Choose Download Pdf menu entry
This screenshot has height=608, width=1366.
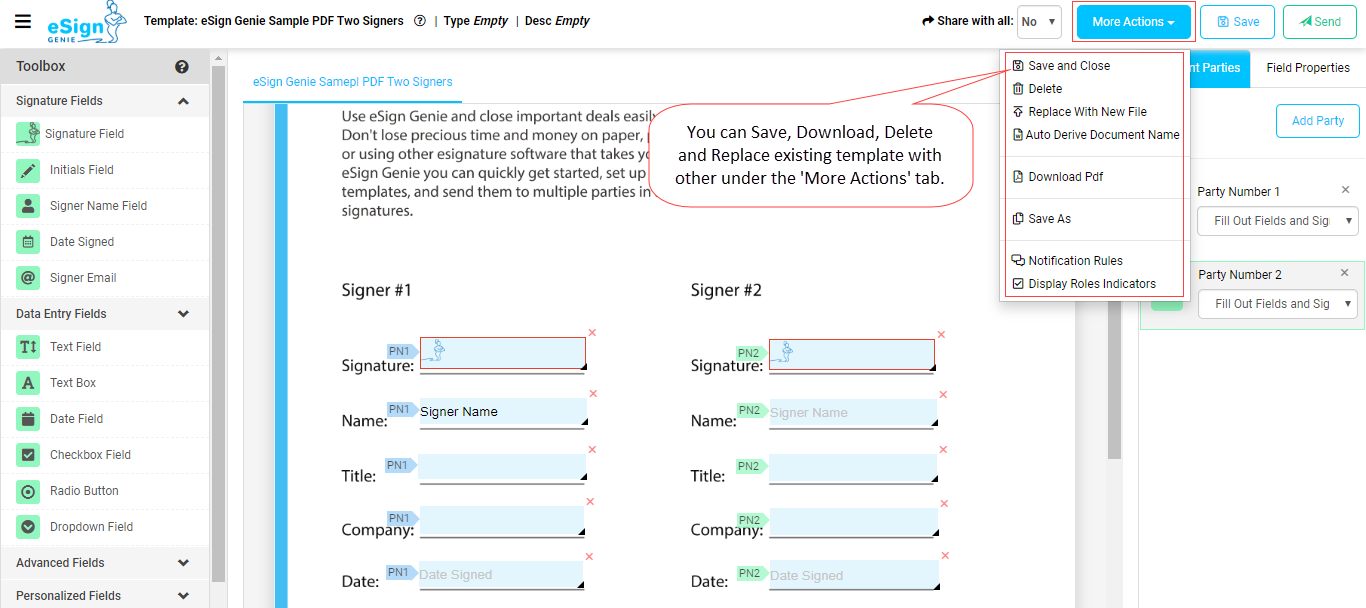1057,177
